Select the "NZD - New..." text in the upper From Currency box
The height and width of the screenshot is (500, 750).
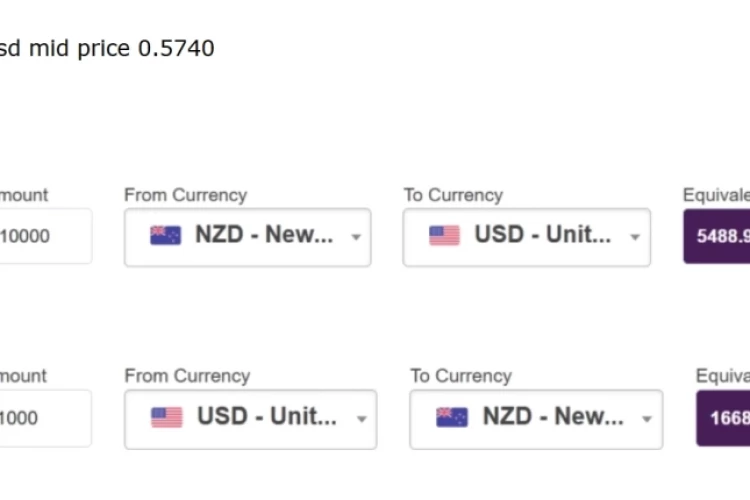click(x=264, y=234)
